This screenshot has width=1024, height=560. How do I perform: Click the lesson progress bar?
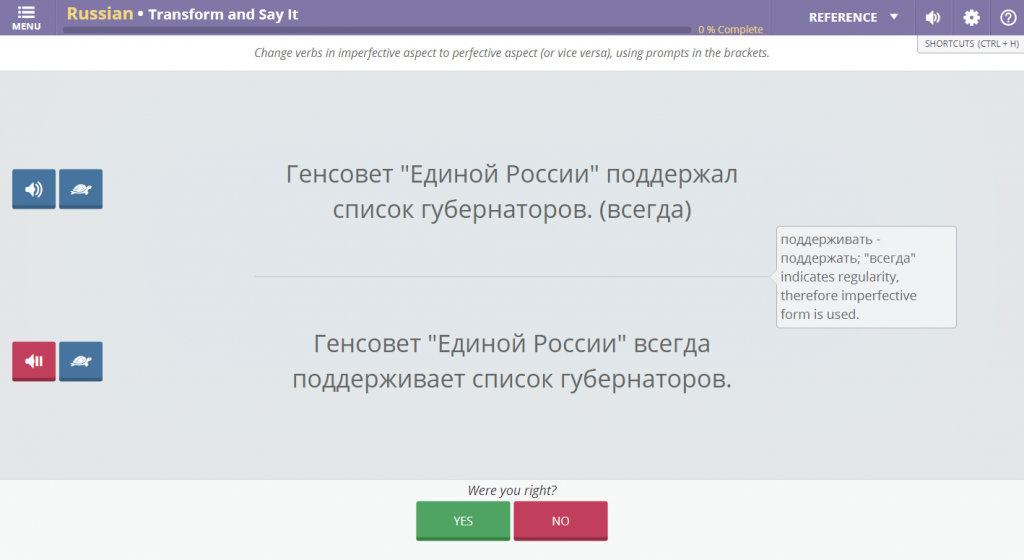point(376,30)
